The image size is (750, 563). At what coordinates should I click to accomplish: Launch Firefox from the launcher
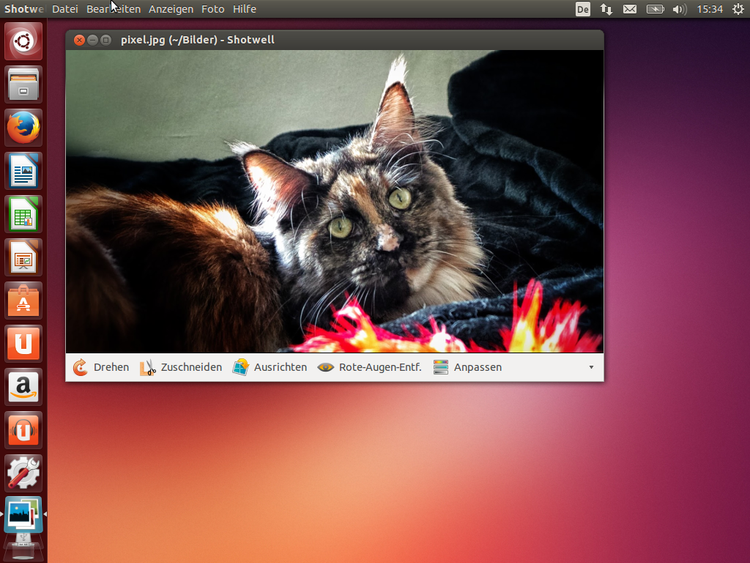point(24,127)
